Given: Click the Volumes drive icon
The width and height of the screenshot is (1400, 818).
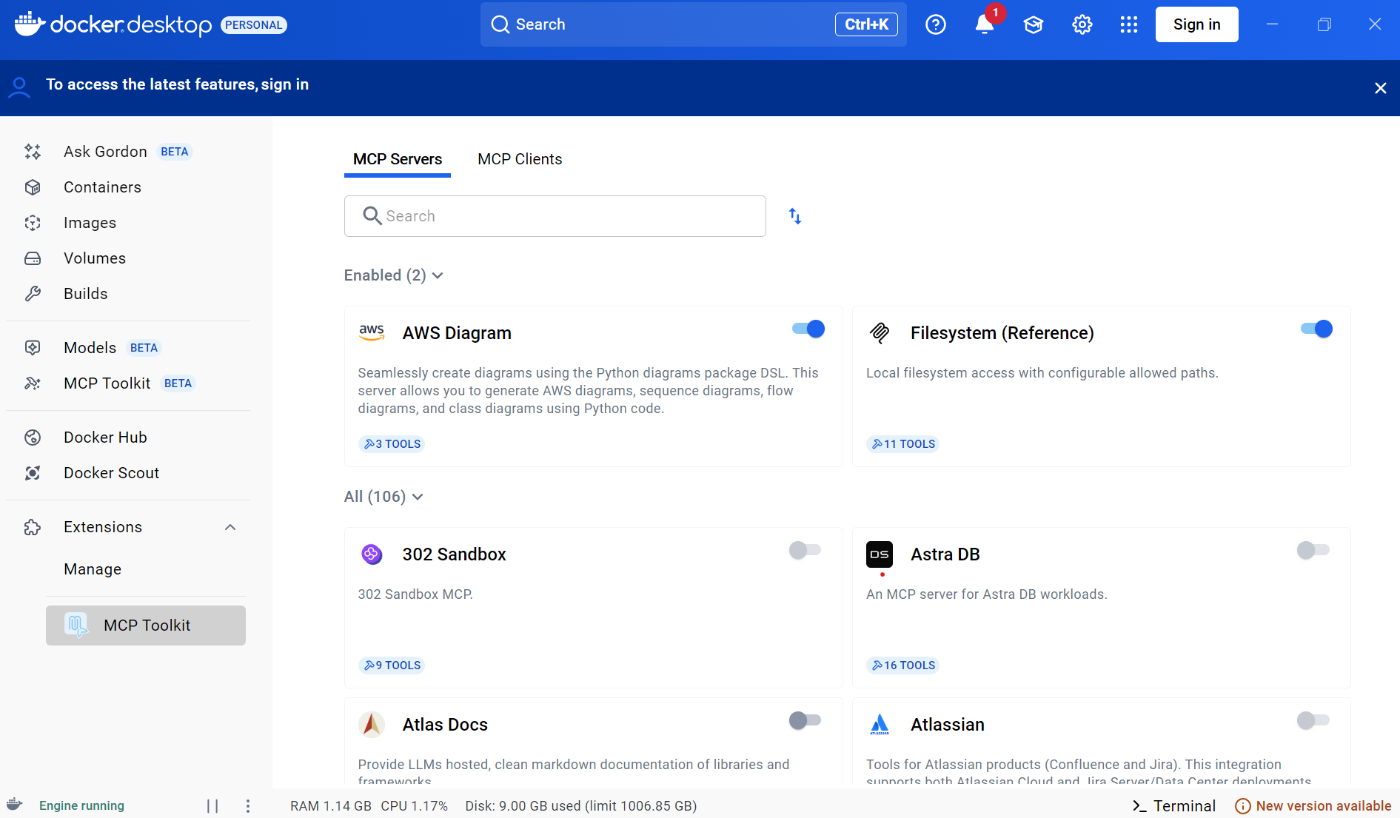Looking at the screenshot, I should click(x=33, y=258).
